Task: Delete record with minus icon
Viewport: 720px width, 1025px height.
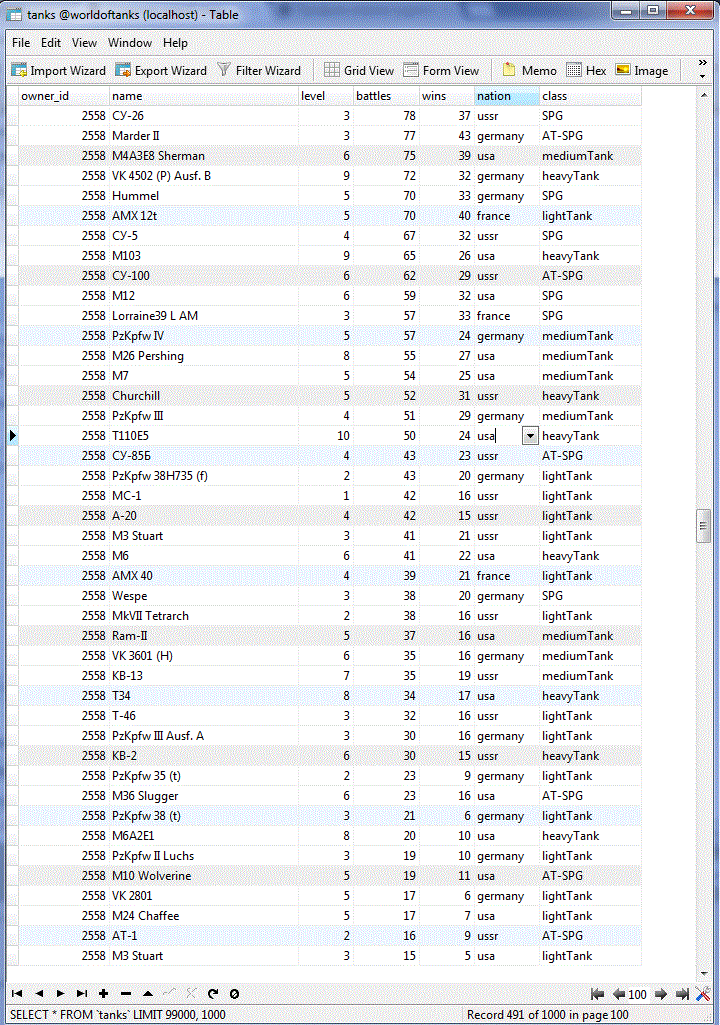Action: [126, 994]
